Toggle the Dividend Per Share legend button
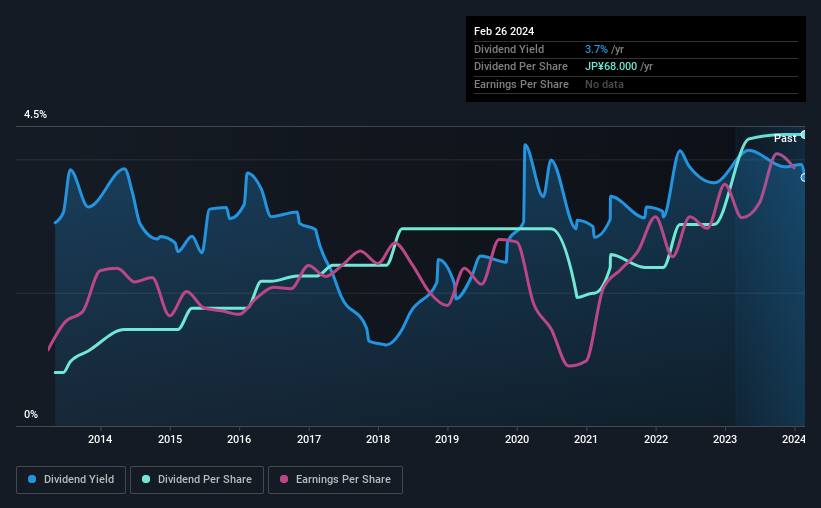The height and width of the screenshot is (508, 821). (x=197, y=480)
